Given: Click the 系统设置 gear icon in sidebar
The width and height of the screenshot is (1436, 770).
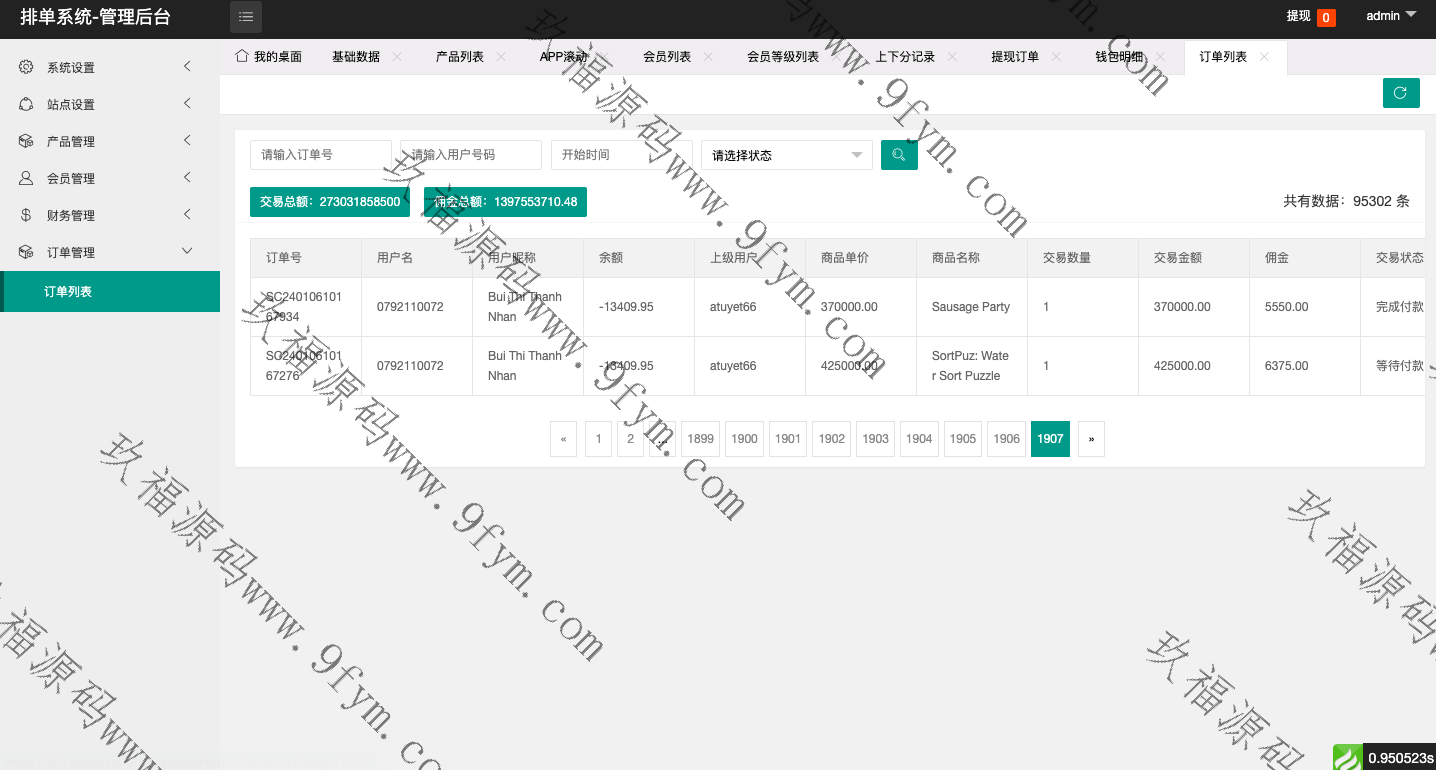Looking at the screenshot, I should click(26, 67).
